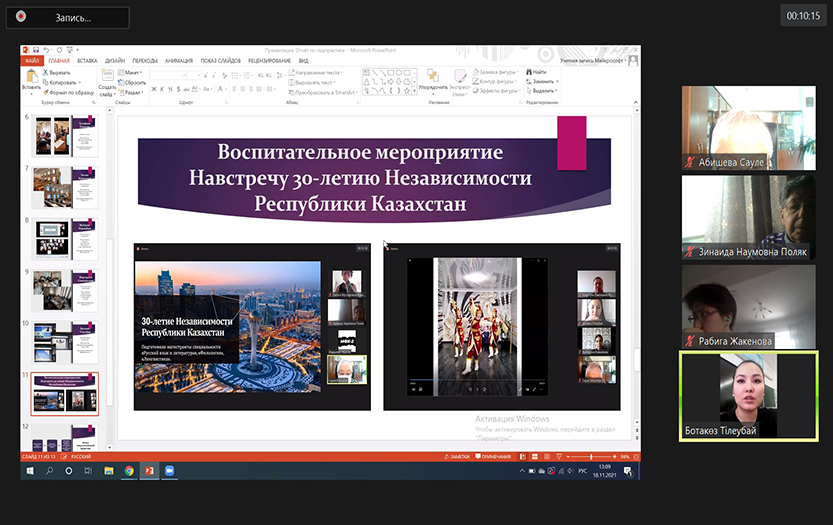Click the Reset (Сбросить) button

pyautogui.click(x=132, y=82)
